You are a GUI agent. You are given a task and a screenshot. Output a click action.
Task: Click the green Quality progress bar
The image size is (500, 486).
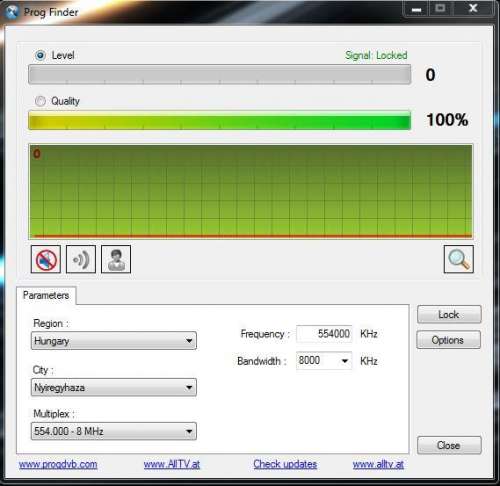pyautogui.click(x=220, y=120)
